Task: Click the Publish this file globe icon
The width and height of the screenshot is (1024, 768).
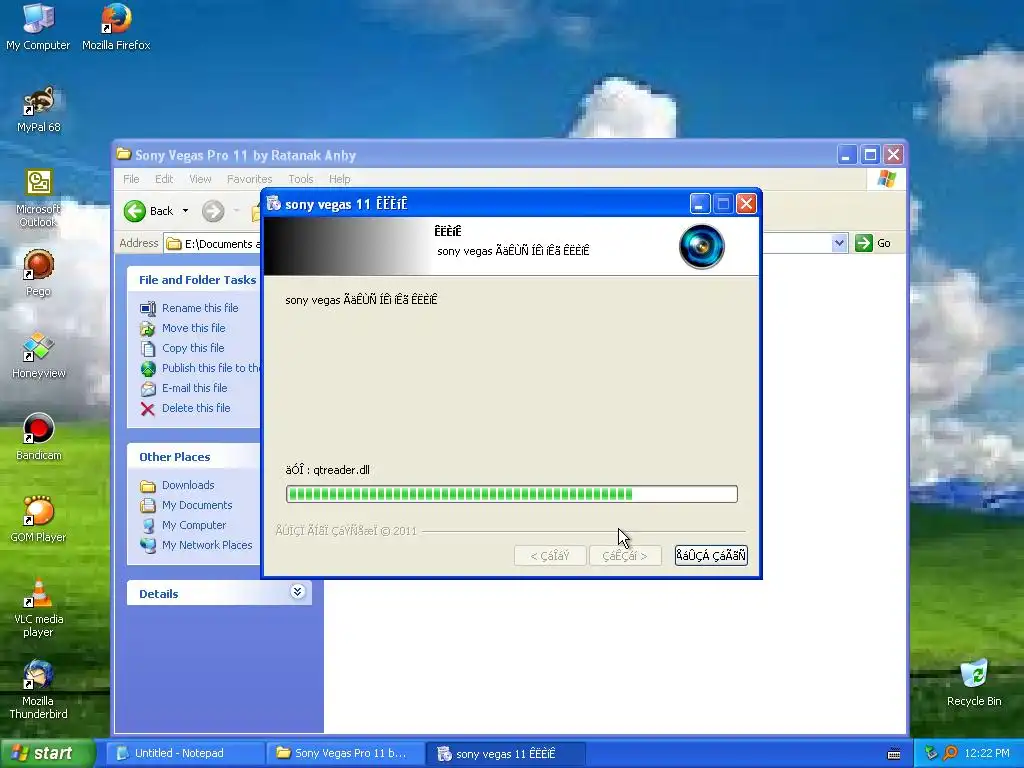Action: 148,368
